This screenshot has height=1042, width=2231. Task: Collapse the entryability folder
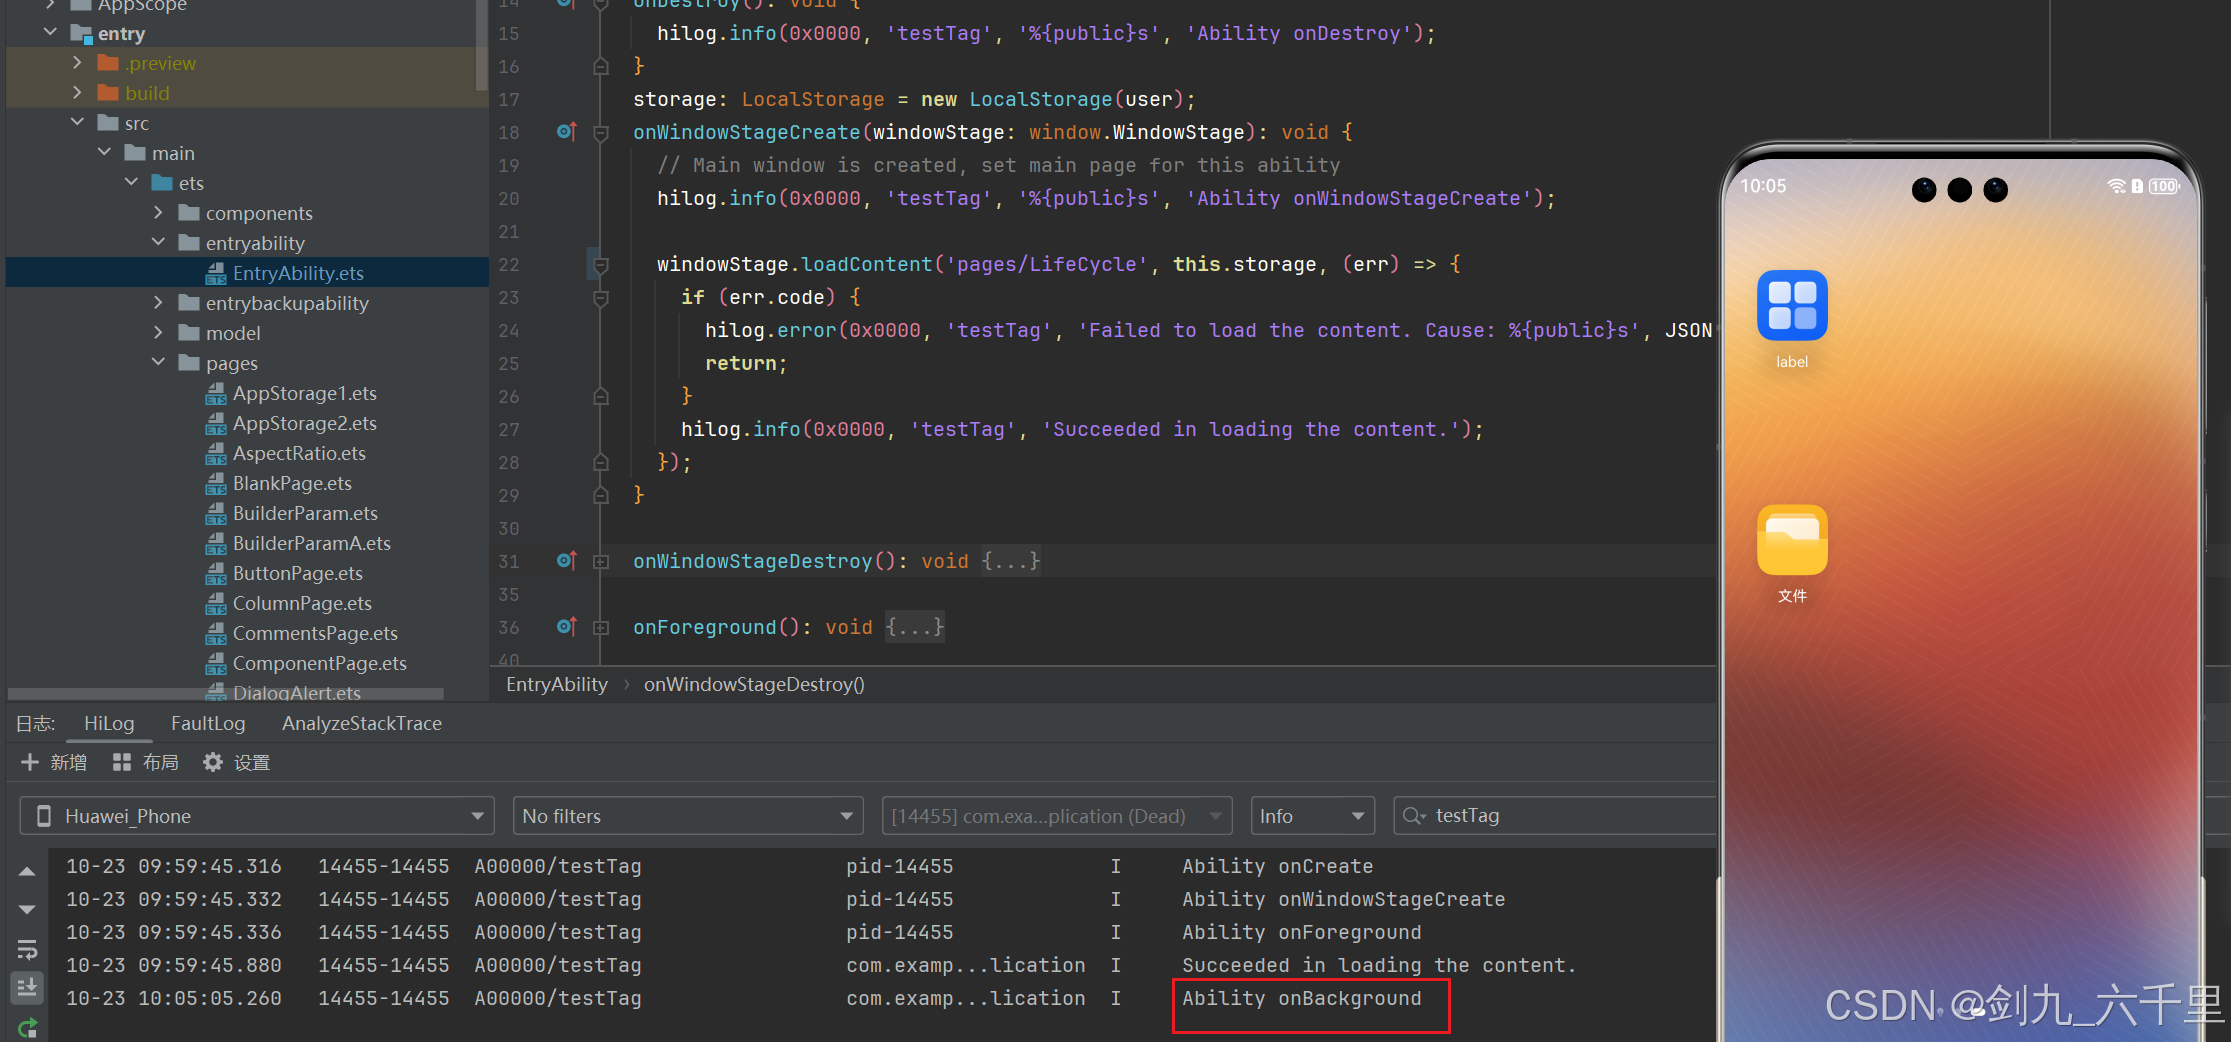pyautogui.click(x=158, y=243)
